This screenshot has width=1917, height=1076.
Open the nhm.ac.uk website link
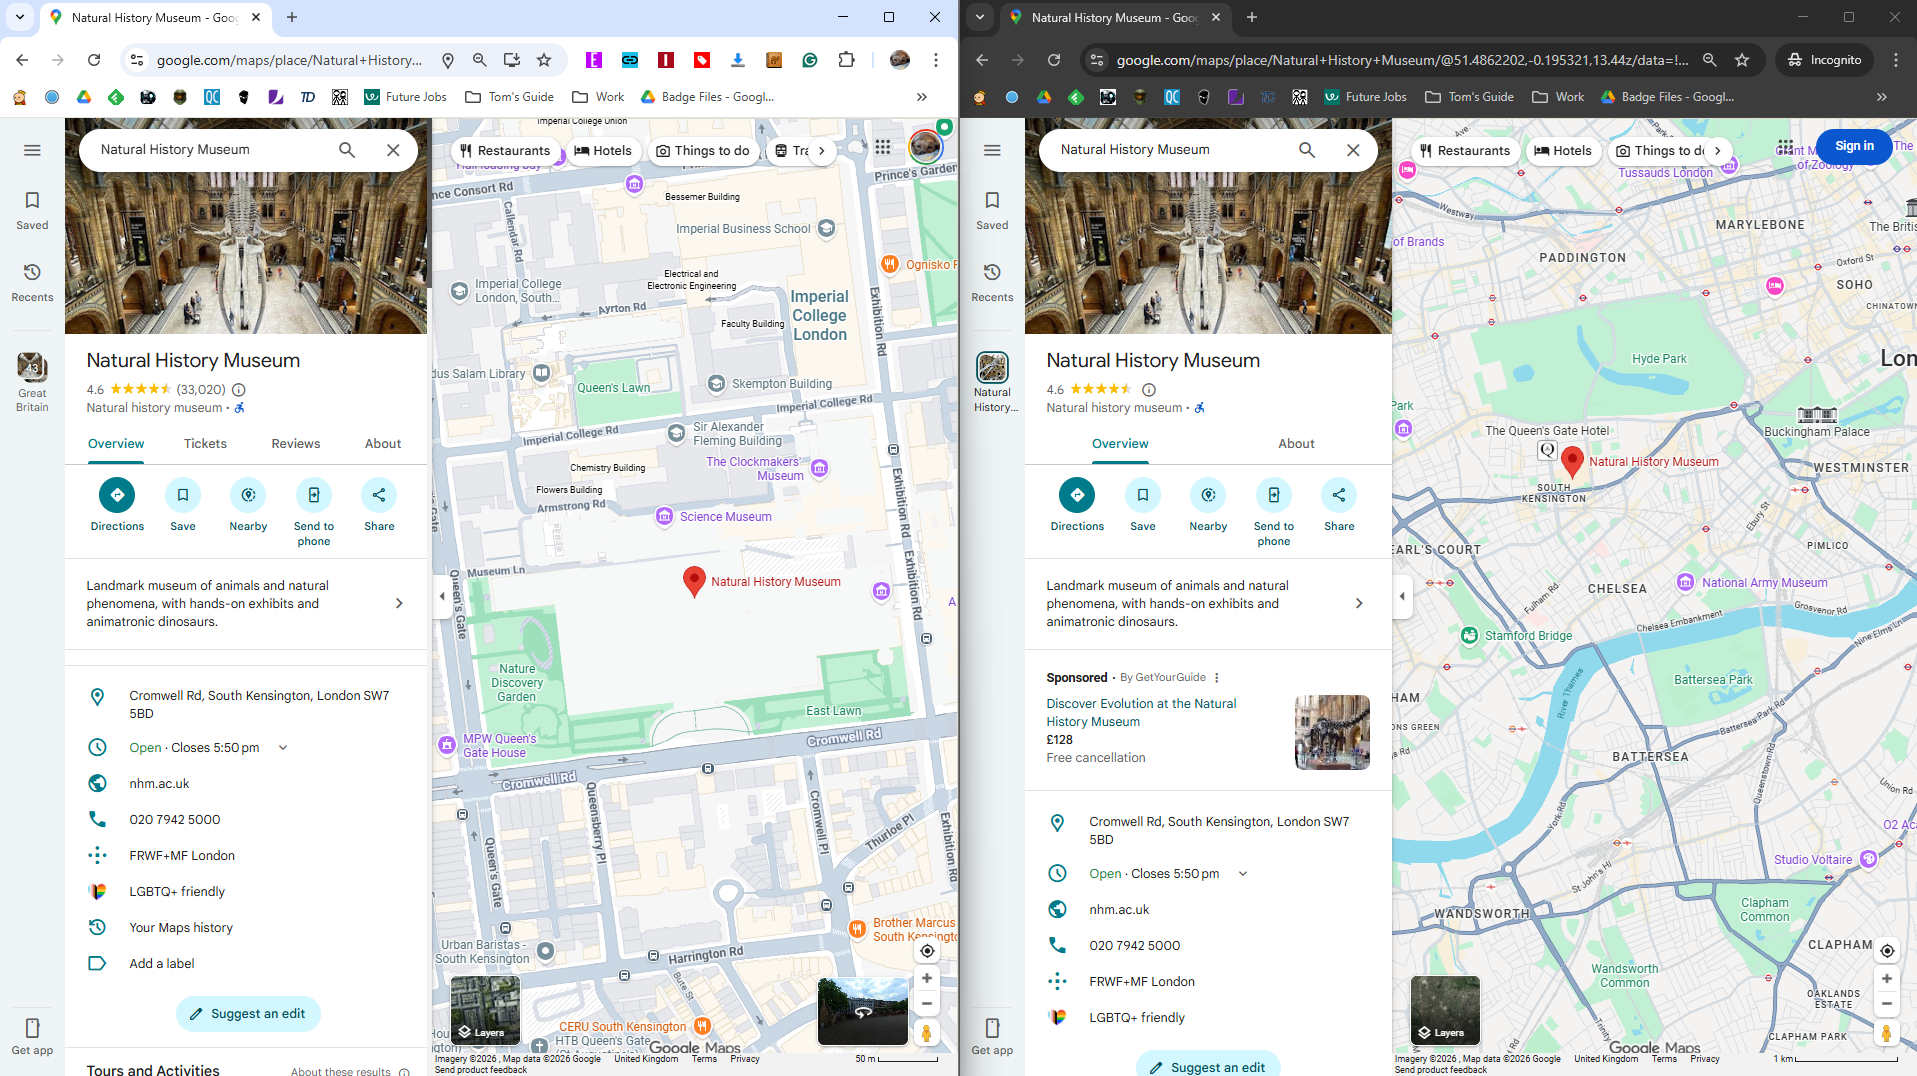point(159,783)
